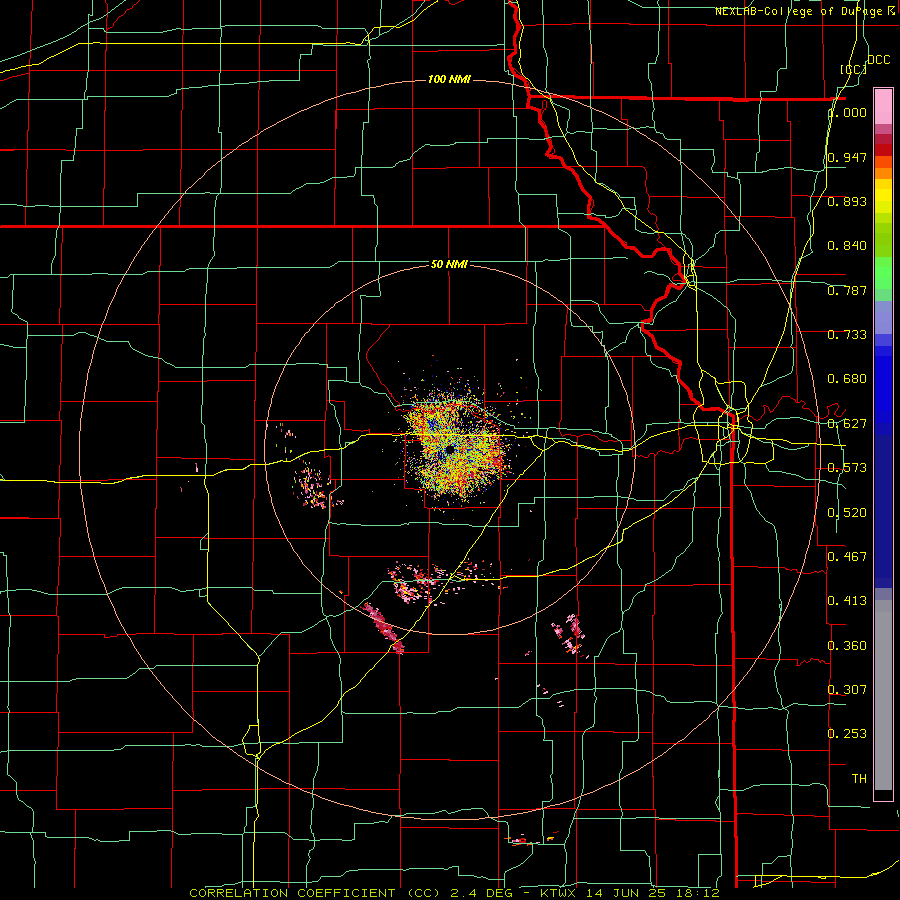The width and height of the screenshot is (900, 900).
Task: Pick the bright green color bar segment
Action: (883, 273)
